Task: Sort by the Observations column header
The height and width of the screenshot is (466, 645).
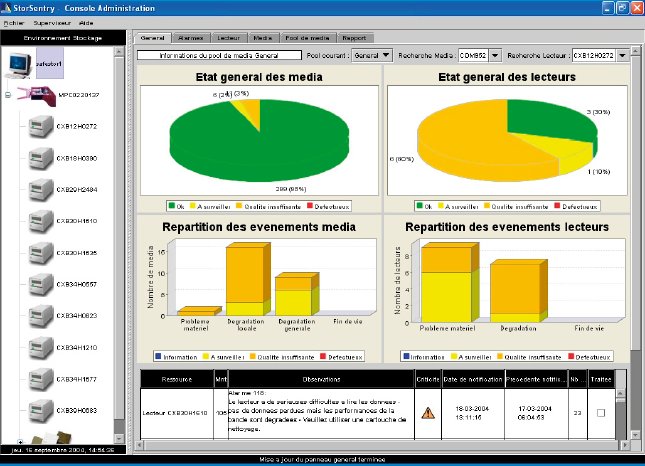Action: pyautogui.click(x=321, y=379)
